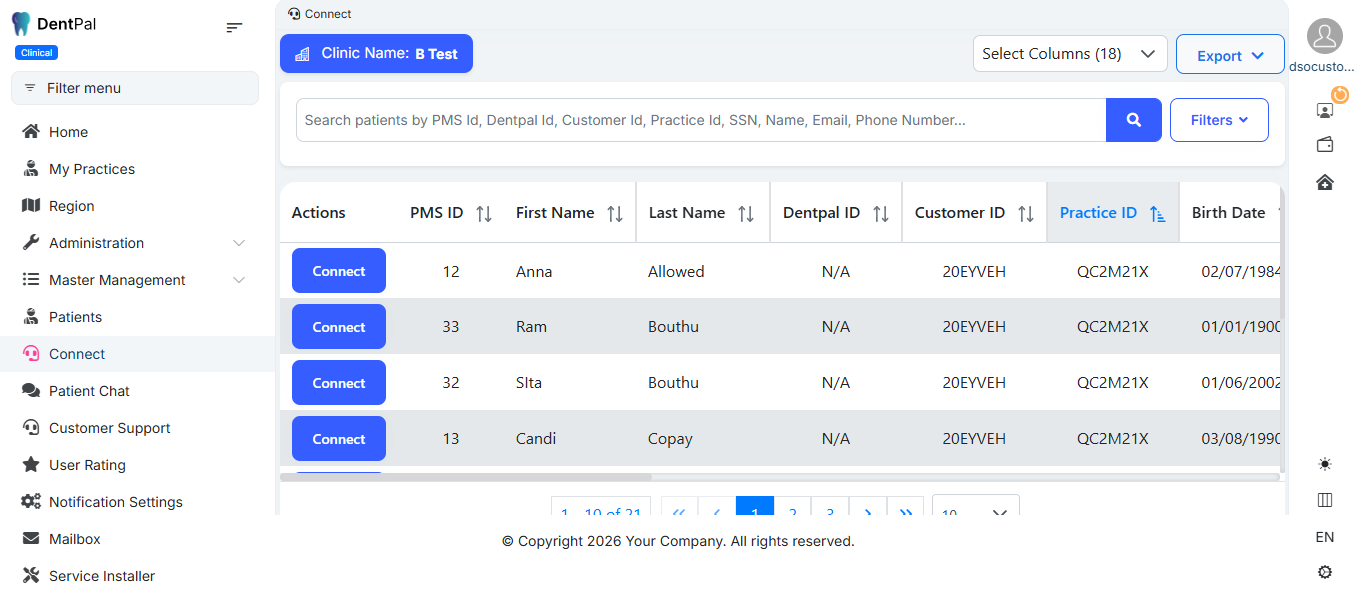Click the horizontal table scrollbar
The width and height of the screenshot is (1361, 599).
tap(466, 477)
